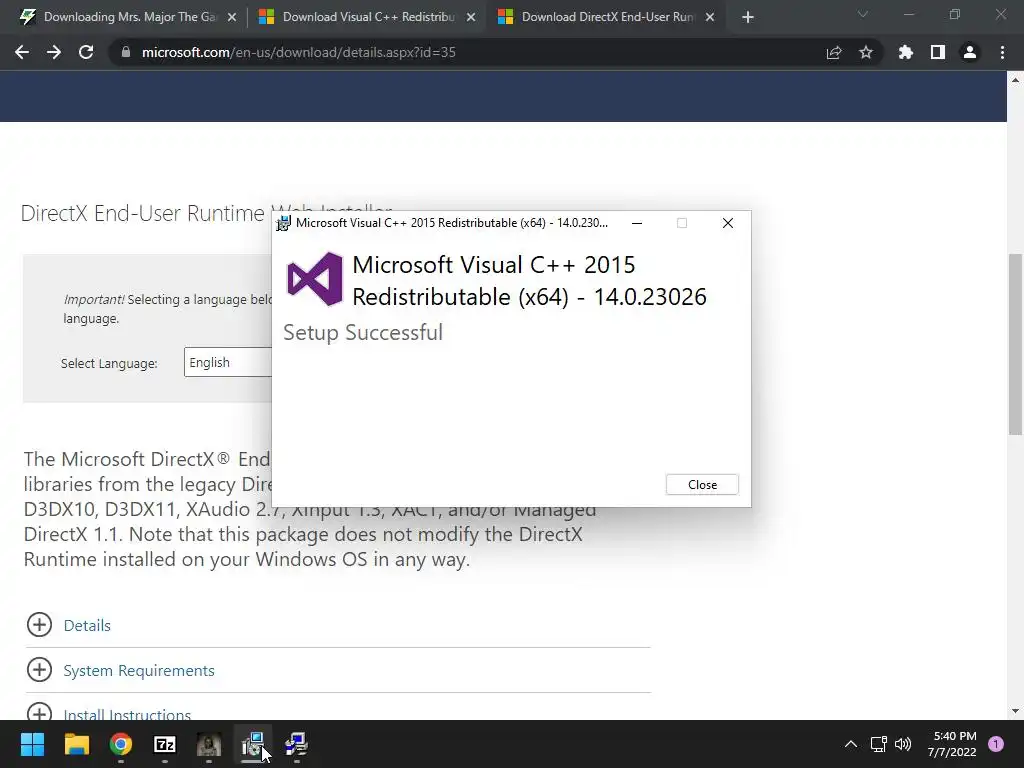Viewport: 1024px width, 768px height.
Task: Open 7-Zip from taskbar
Action: click(x=165, y=744)
